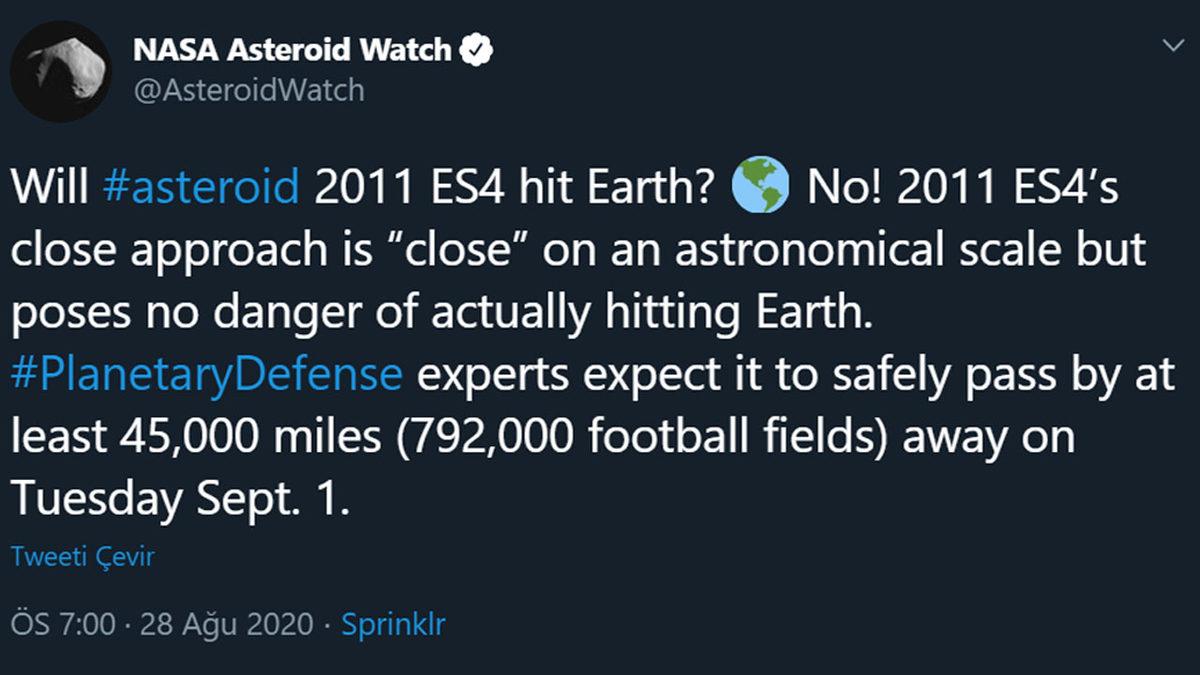Follow the #asteroid hashtag
The width and height of the screenshot is (1200, 675).
click(x=201, y=187)
